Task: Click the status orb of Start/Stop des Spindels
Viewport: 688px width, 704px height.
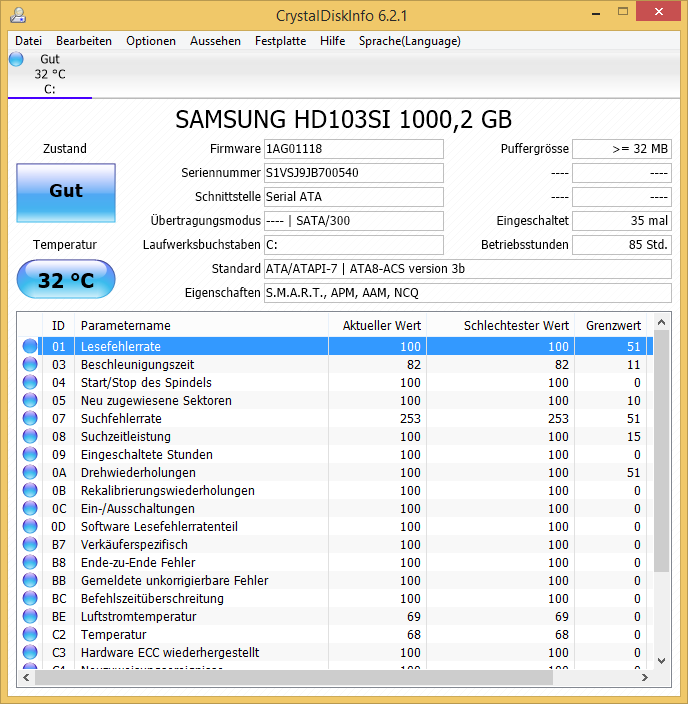Action: [30, 382]
